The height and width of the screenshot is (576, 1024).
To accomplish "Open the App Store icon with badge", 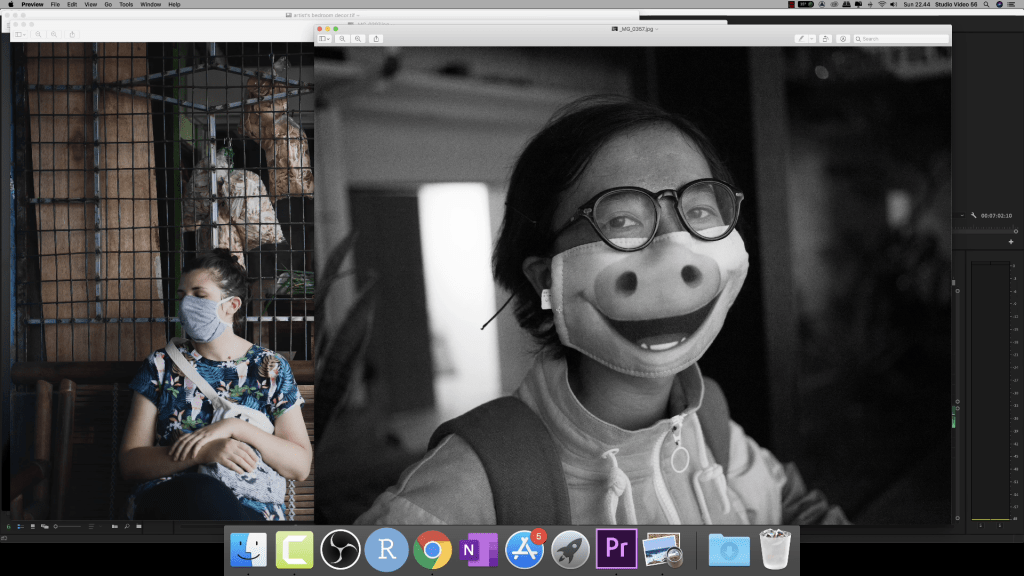I will 524,549.
